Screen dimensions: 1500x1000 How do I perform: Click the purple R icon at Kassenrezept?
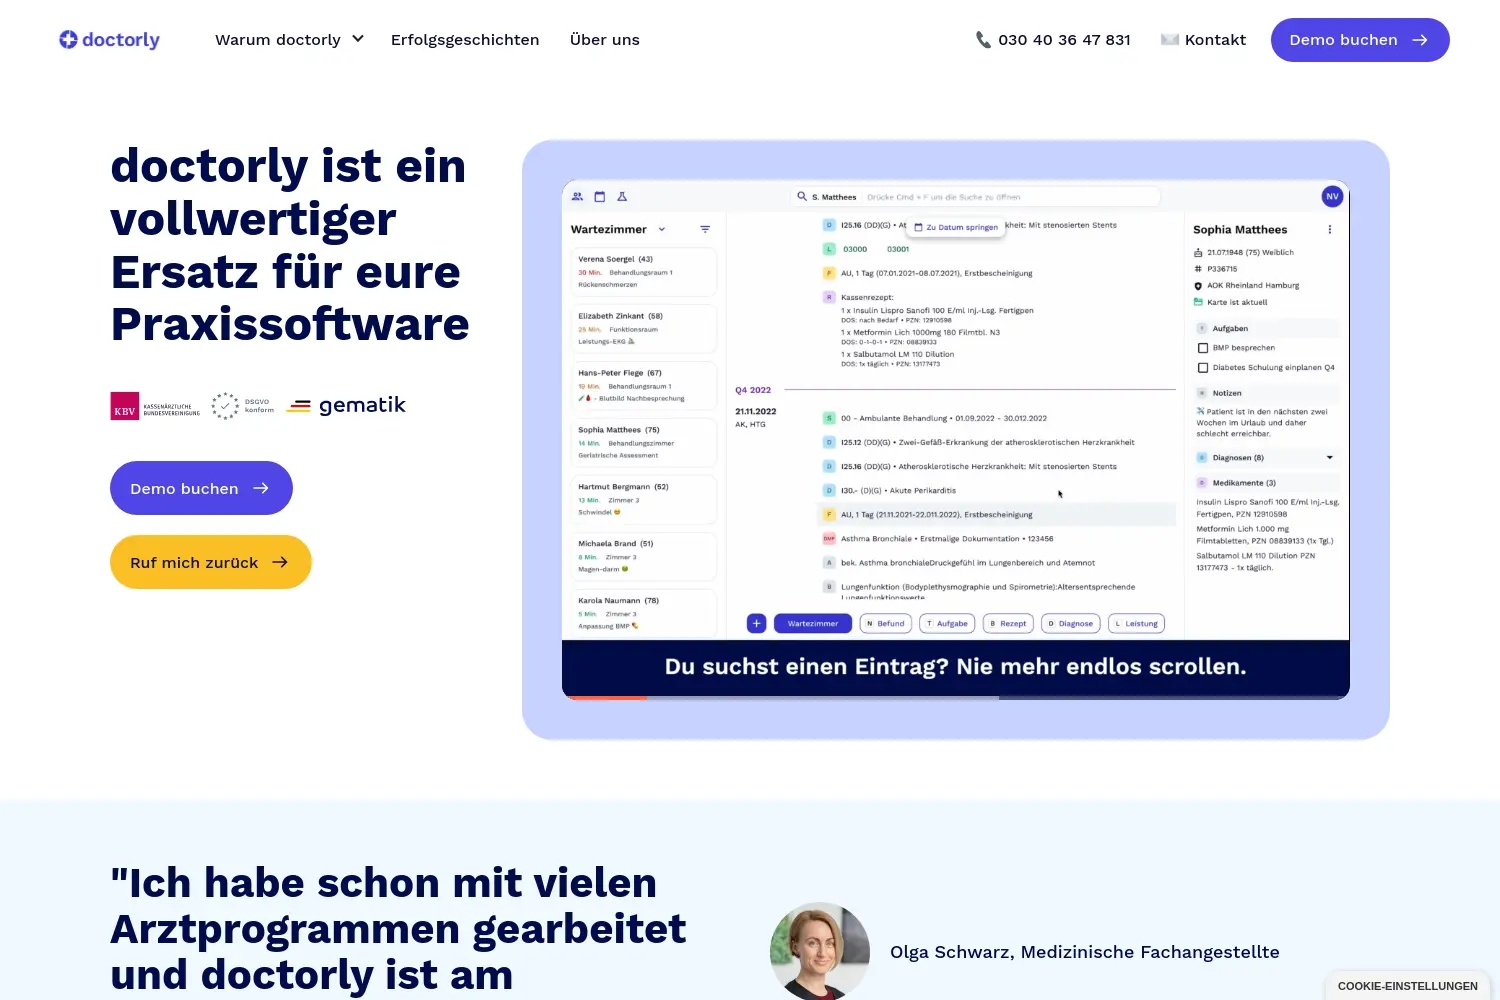point(829,297)
